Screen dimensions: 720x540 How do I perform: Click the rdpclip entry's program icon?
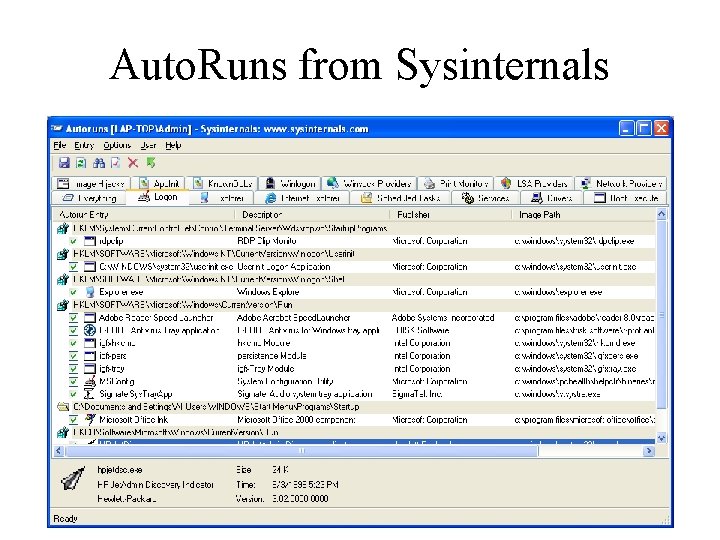pyautogui.click(x=90, y=241)
